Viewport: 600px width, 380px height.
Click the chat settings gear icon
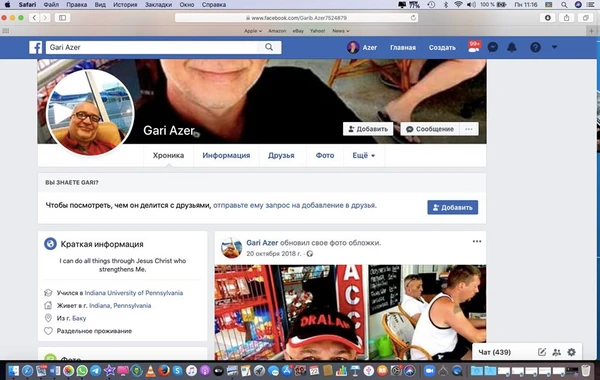pyautogui.click(x=571, y=352)
